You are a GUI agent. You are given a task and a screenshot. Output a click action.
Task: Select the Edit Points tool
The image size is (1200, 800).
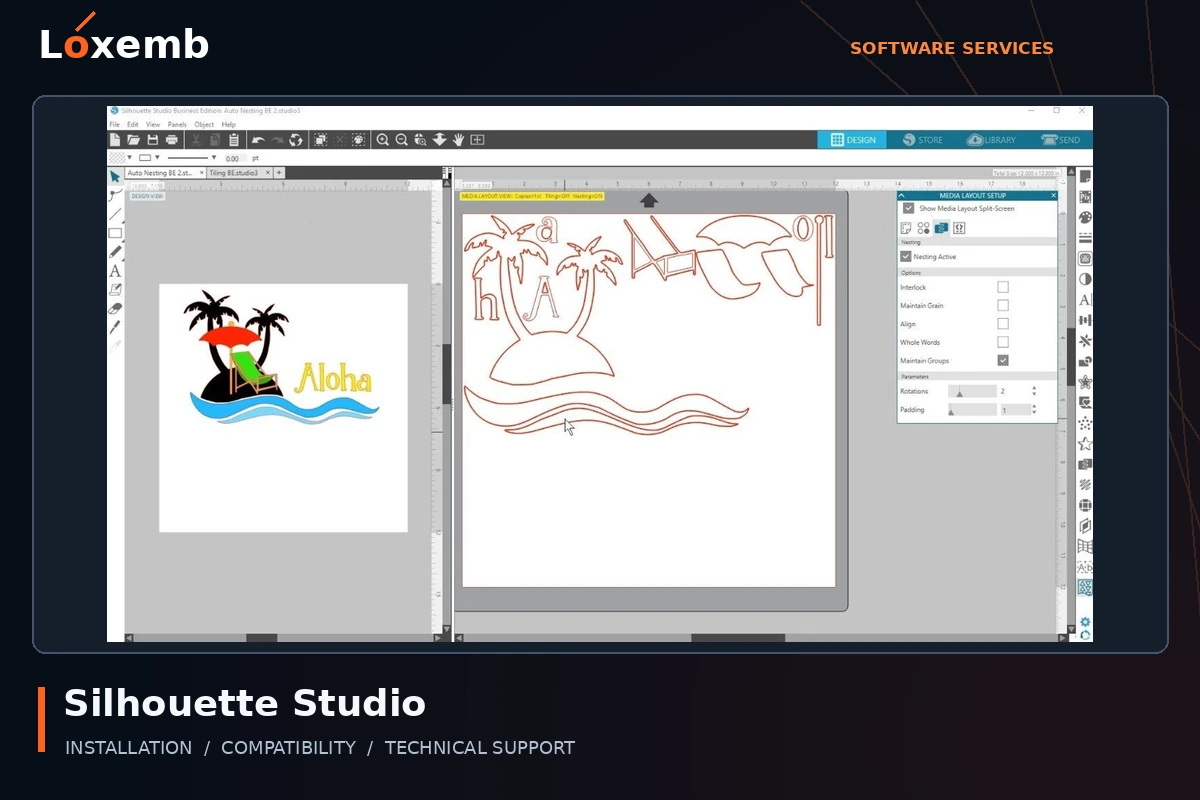[x=116, y=196]
